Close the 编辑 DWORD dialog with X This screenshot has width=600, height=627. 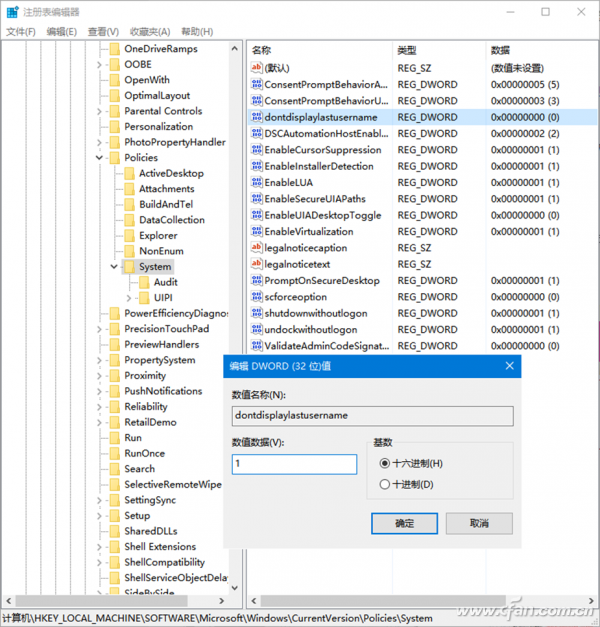509,366
